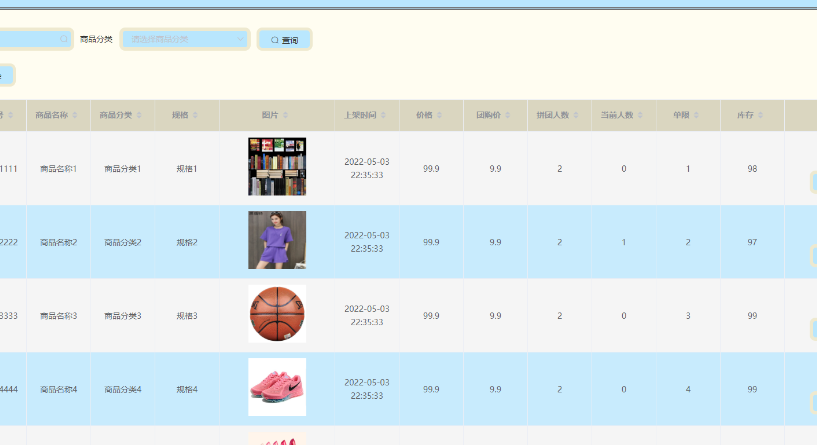Click the 当前人数 column header text
817x445 pixels.
pyautogui.click(x=617, y=115)
